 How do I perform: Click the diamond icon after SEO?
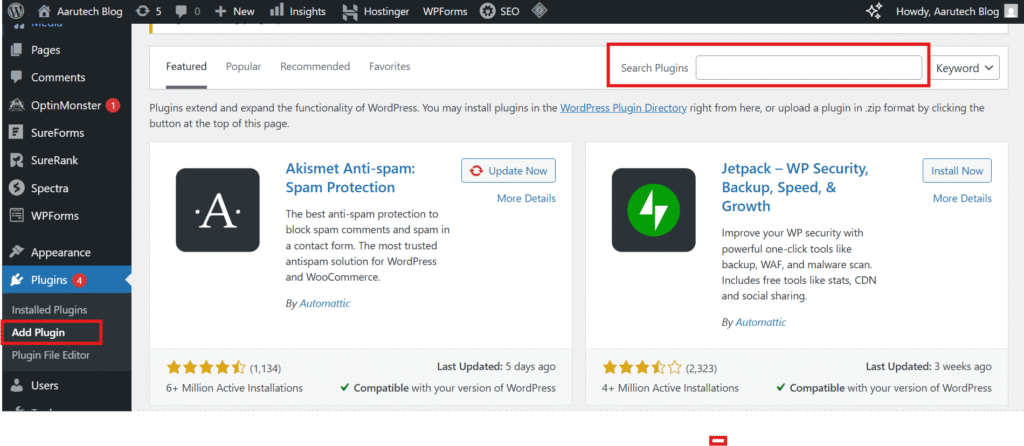pos(539,10)
